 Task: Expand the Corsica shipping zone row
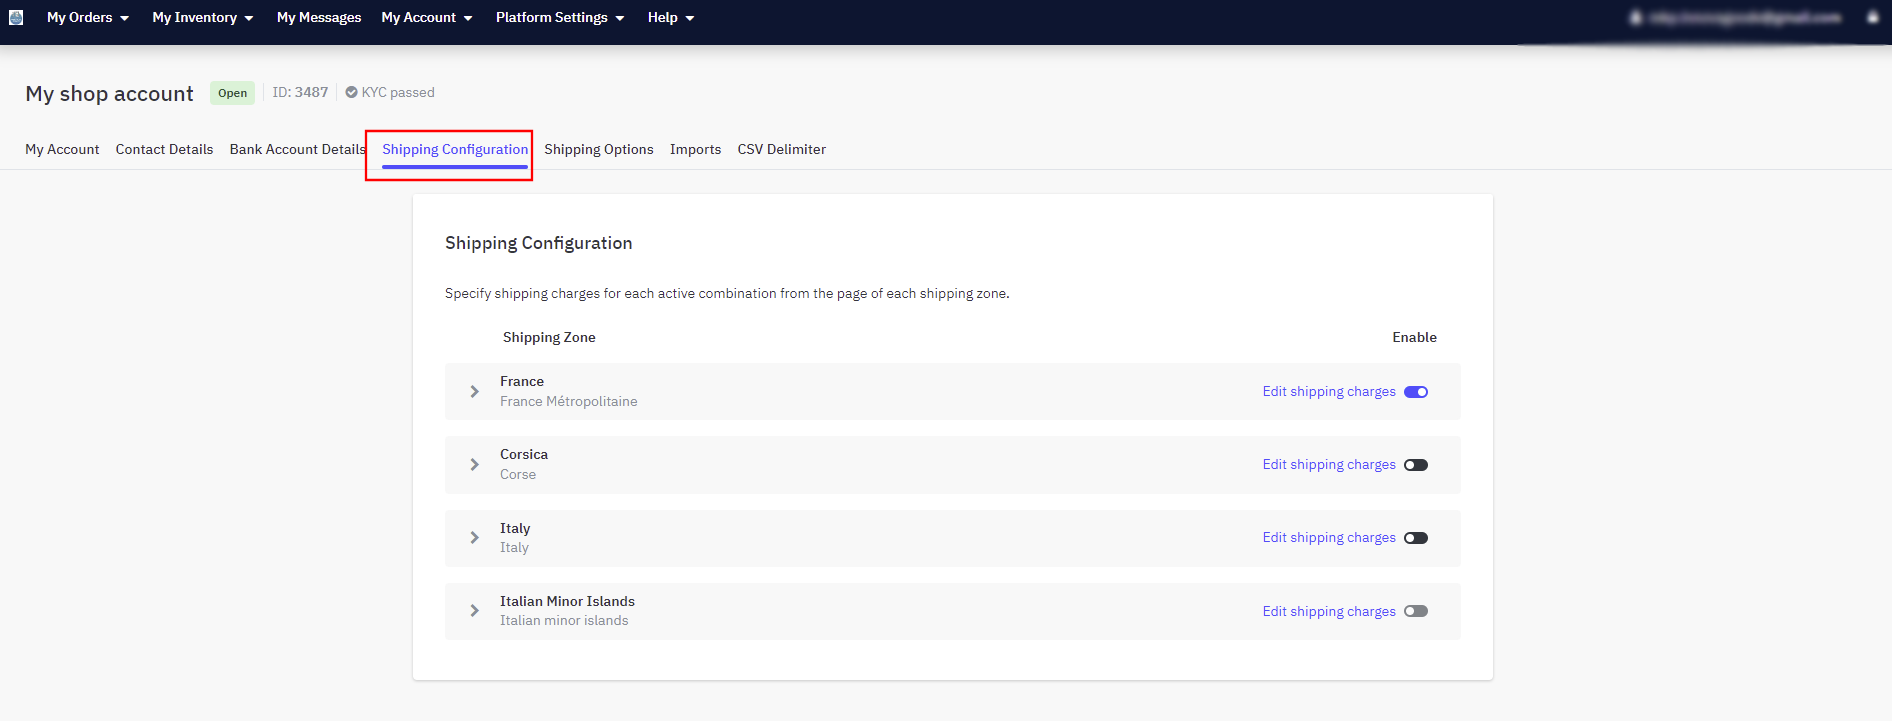click(475, 465)
